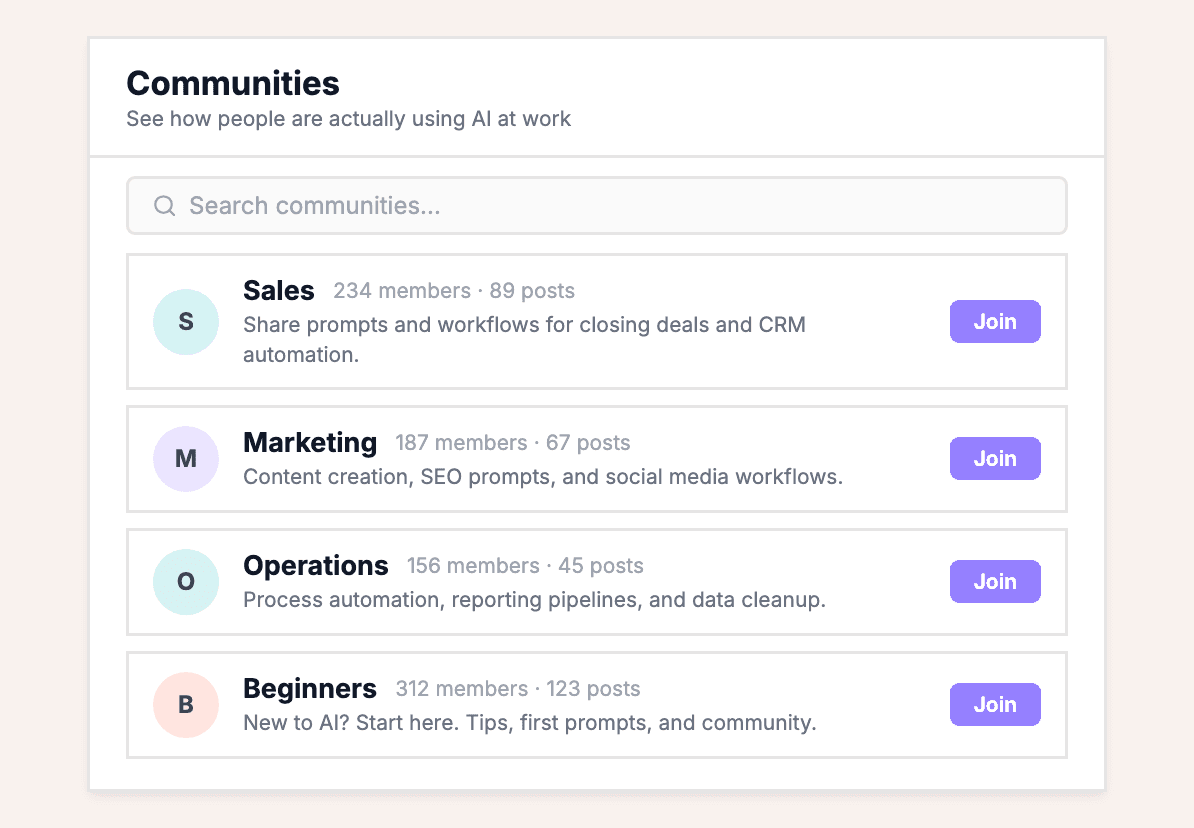Click the Sales description about closing deals
Viewport: 1194px width, 828px height.
pos(523,339)
